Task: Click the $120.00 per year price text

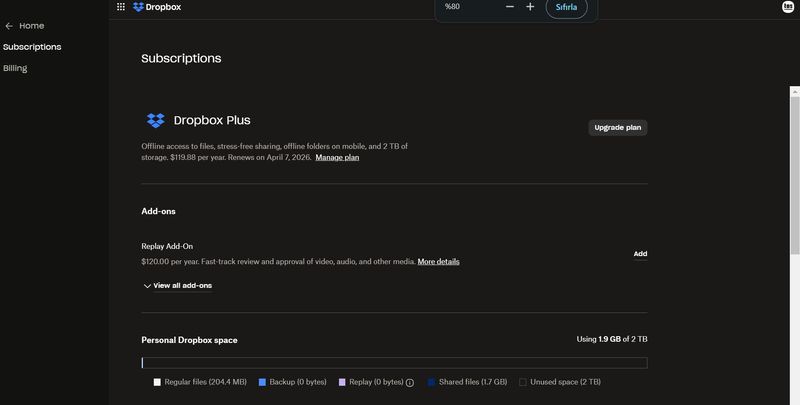Action: click(x=170, y=262)
